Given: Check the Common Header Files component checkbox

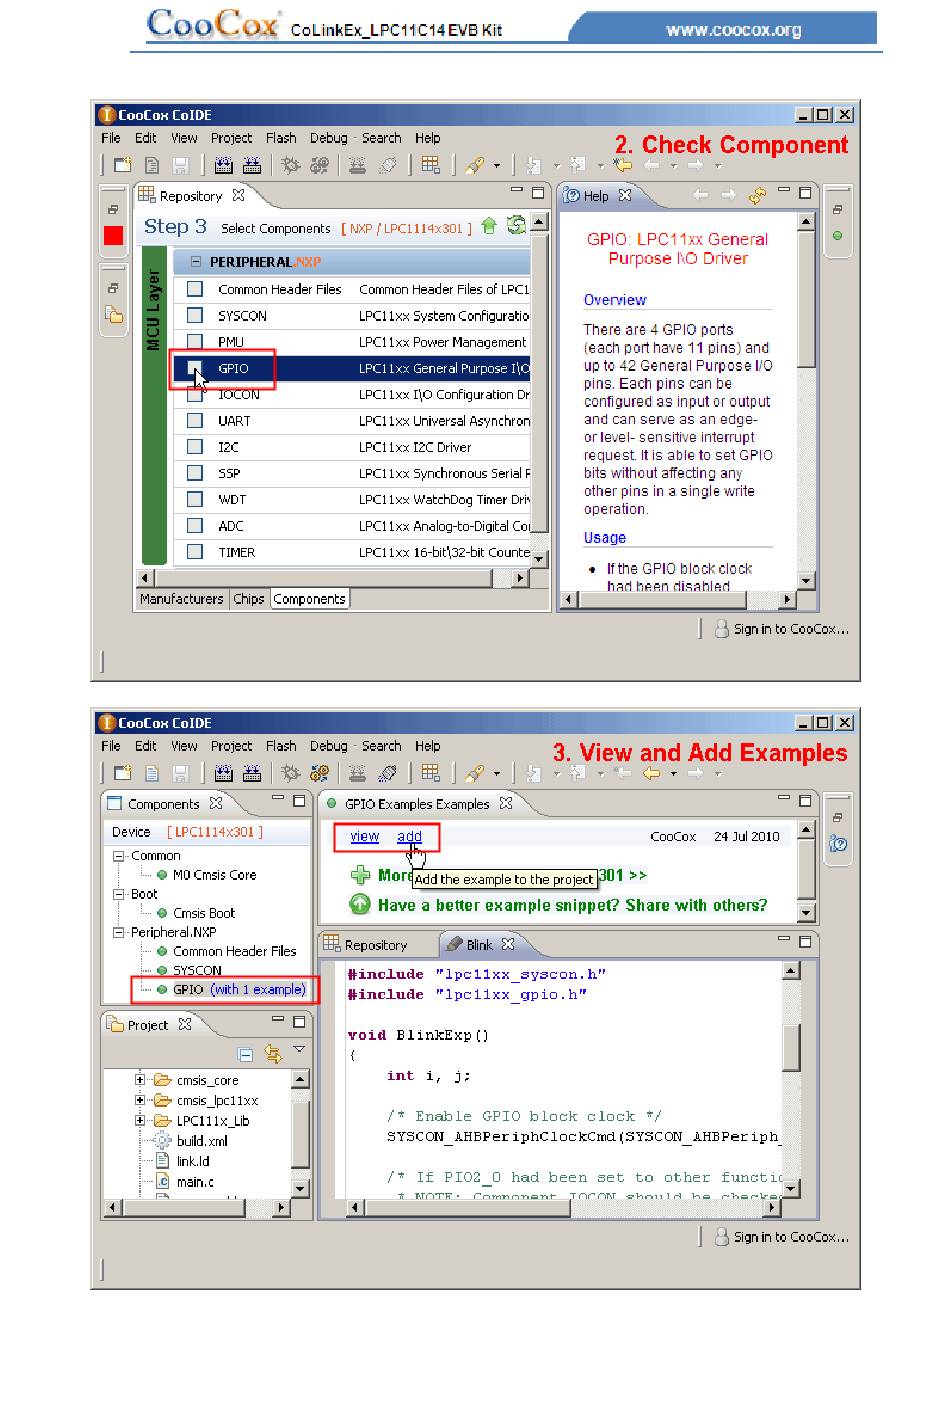Looking at the screenshot, I should click(x=196, y=289).
